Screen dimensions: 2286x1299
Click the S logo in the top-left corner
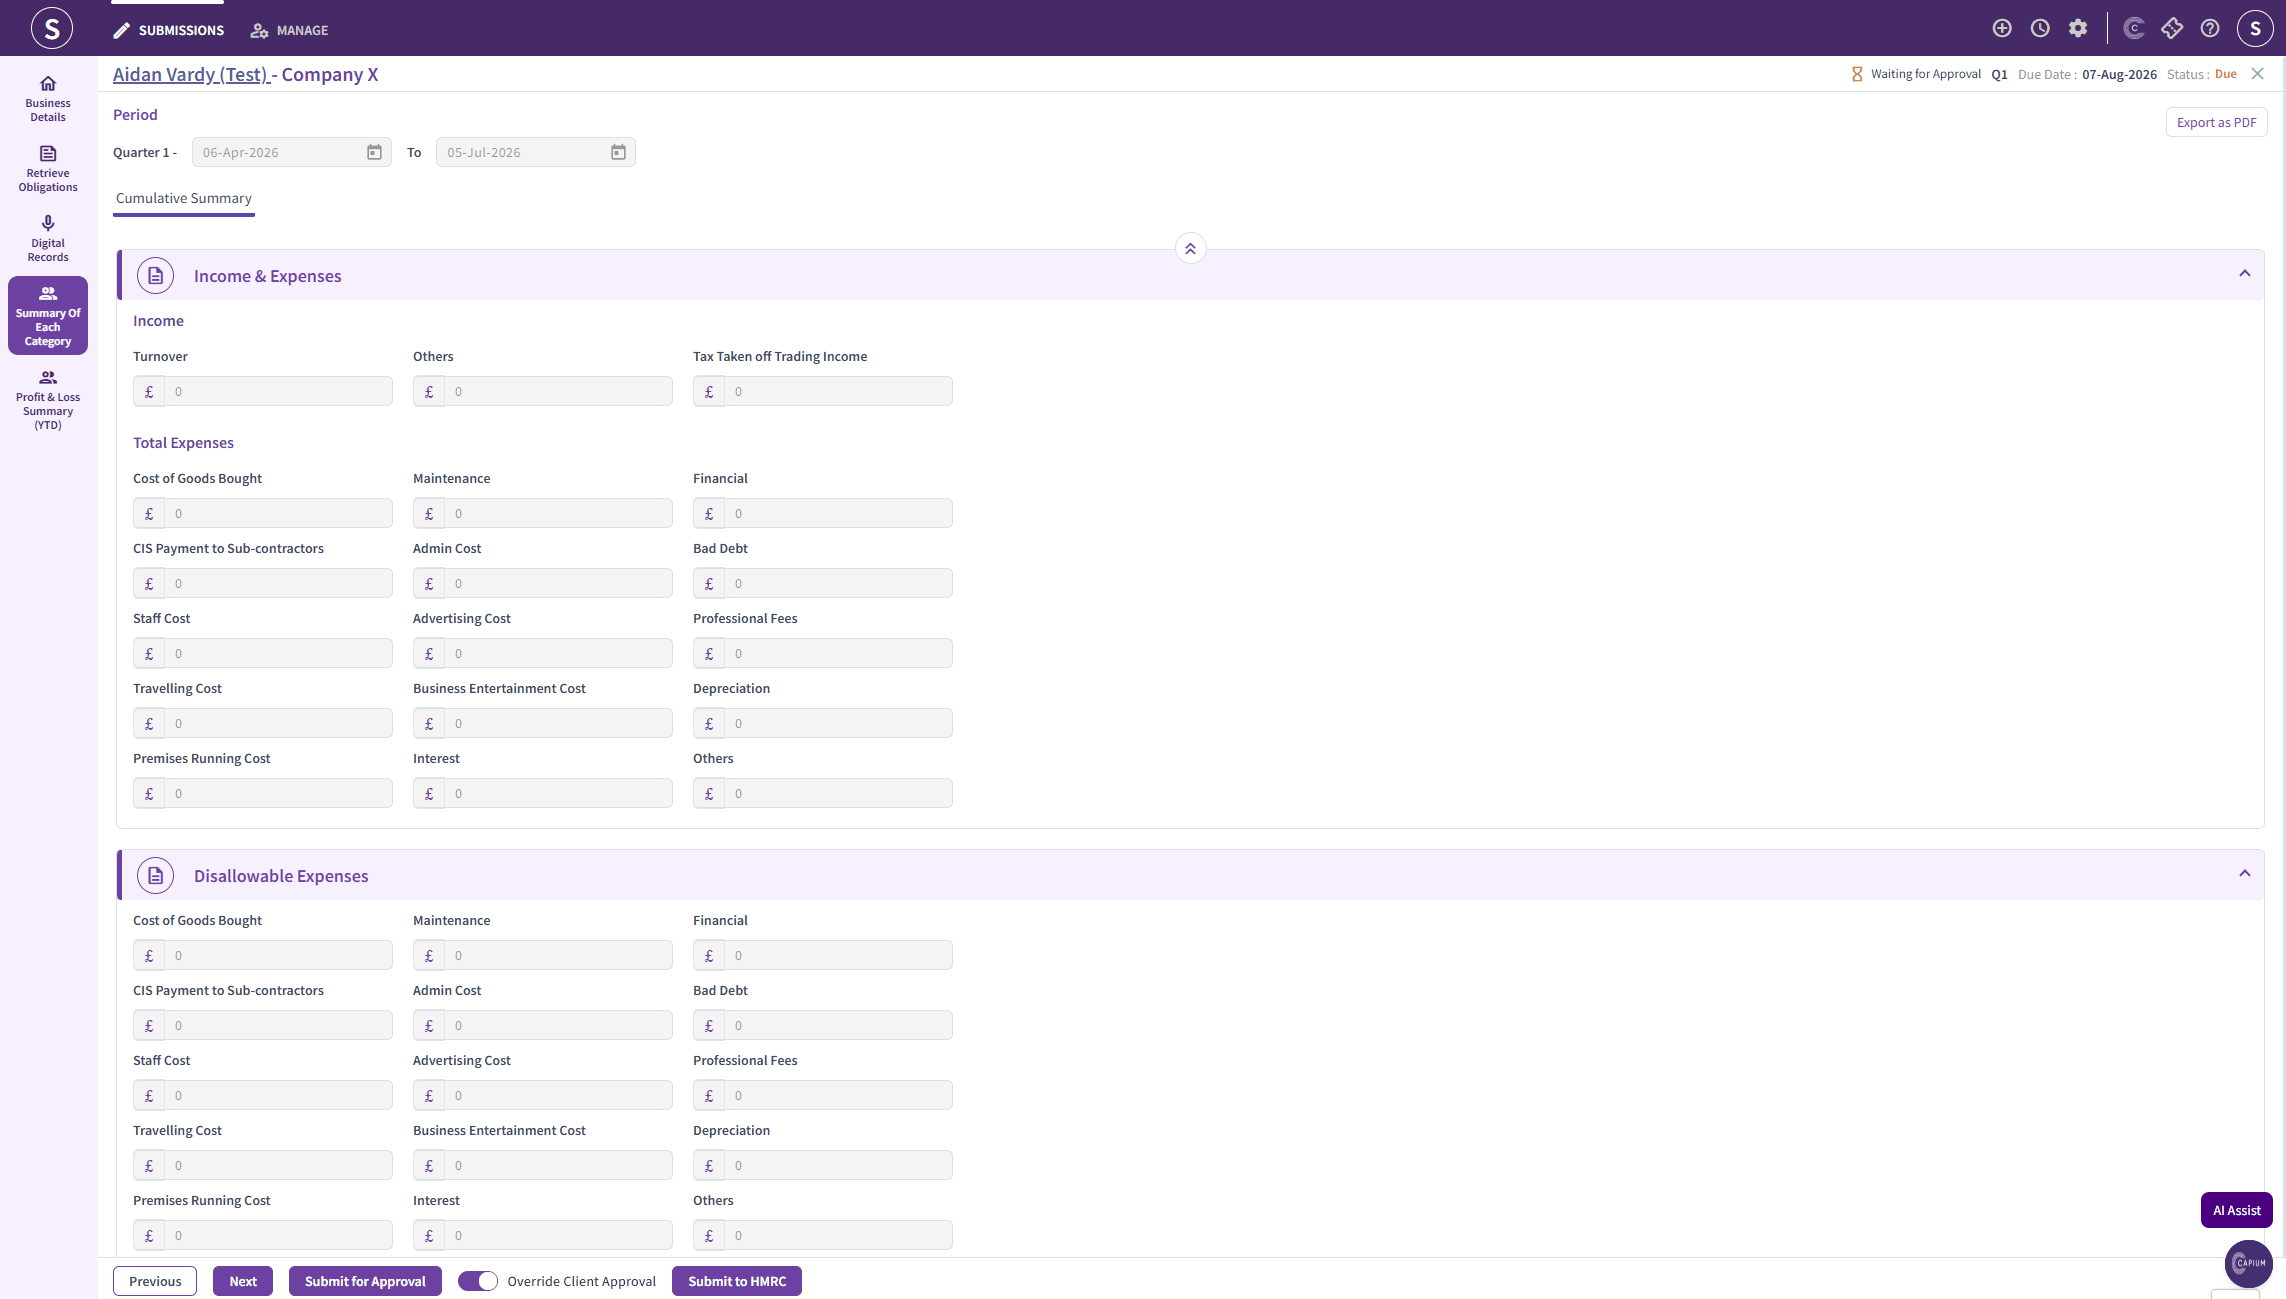[x=51, y=28]
